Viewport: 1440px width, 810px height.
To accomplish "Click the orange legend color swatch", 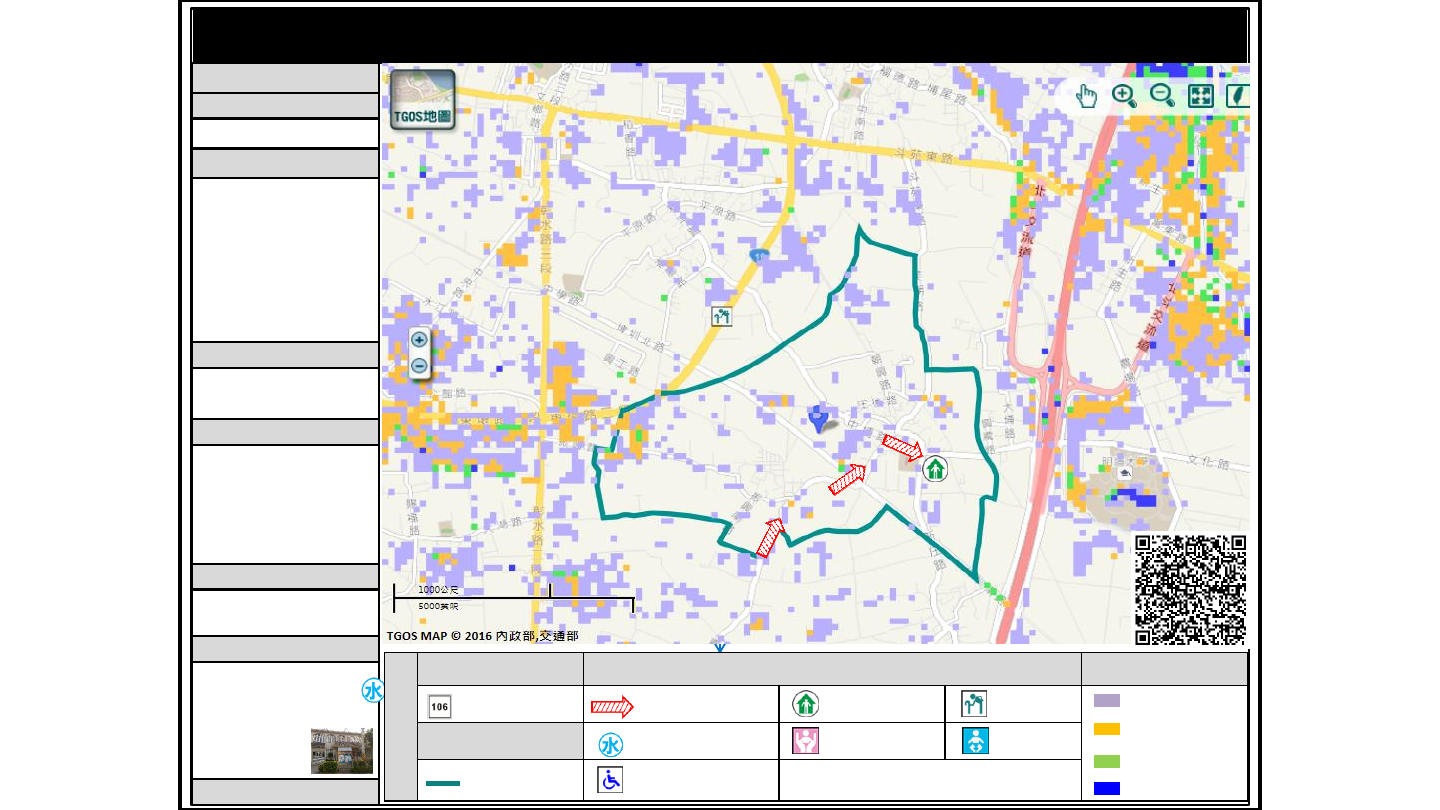I will pyautogui.click(x=1107, y=730).
